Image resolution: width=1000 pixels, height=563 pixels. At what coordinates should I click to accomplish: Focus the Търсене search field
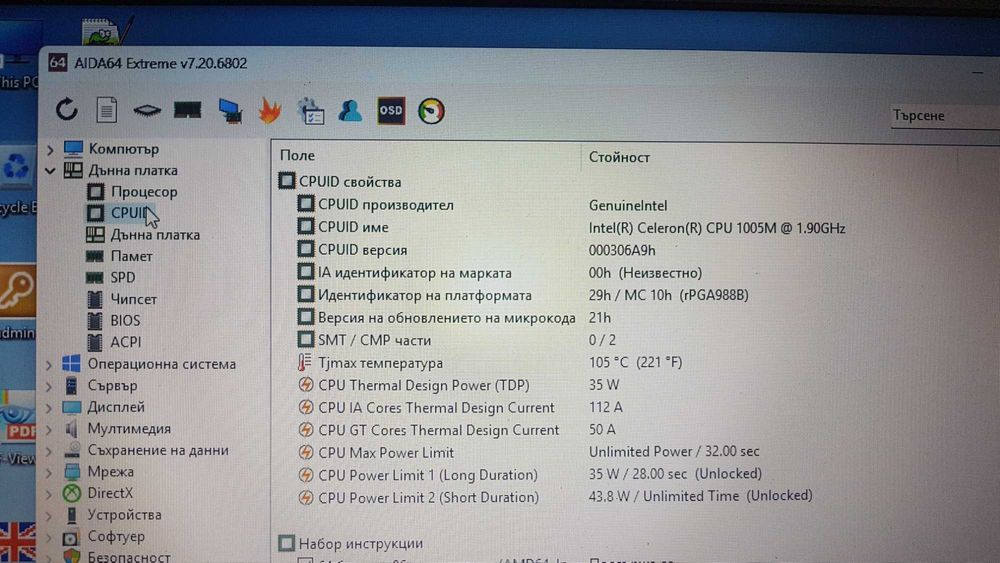click(946, 116)
